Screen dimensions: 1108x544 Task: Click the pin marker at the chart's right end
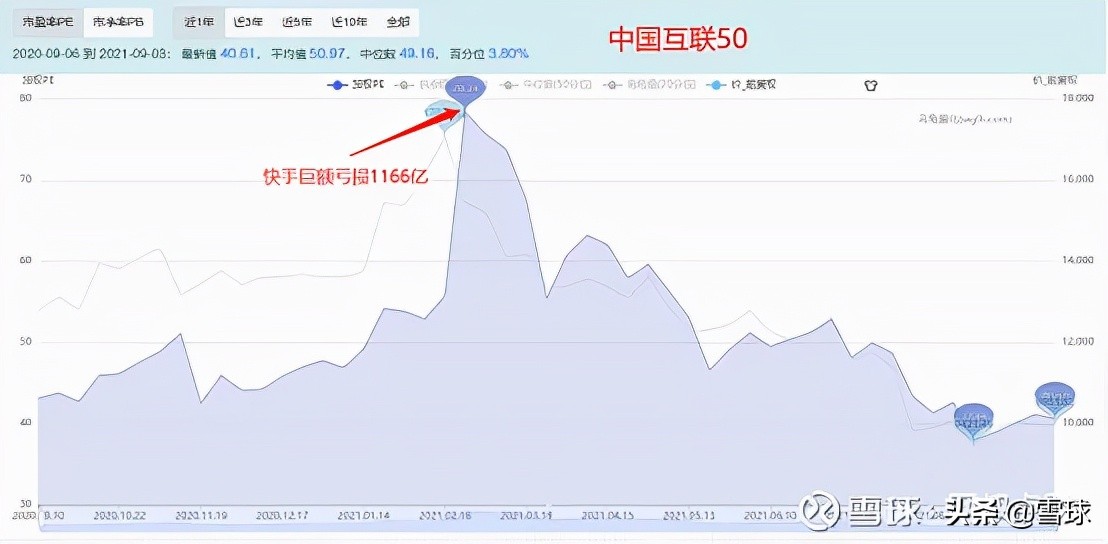1054,399
